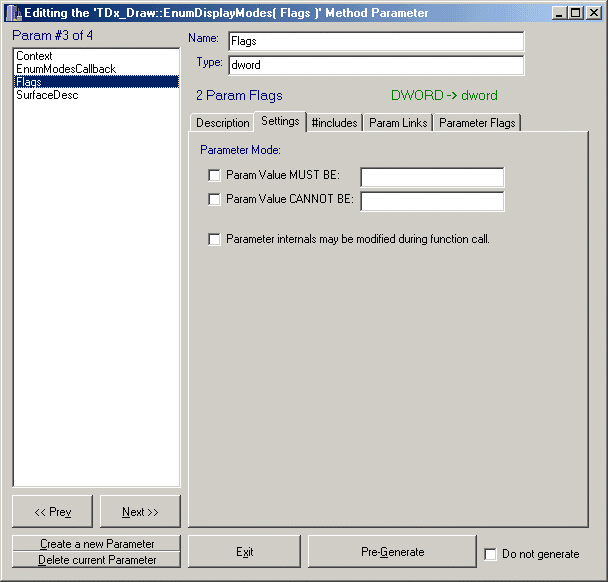Toggle Parameter internals may be modified checkbox
The width and height of the screenshot is (608, 582).
coord(214,239)
